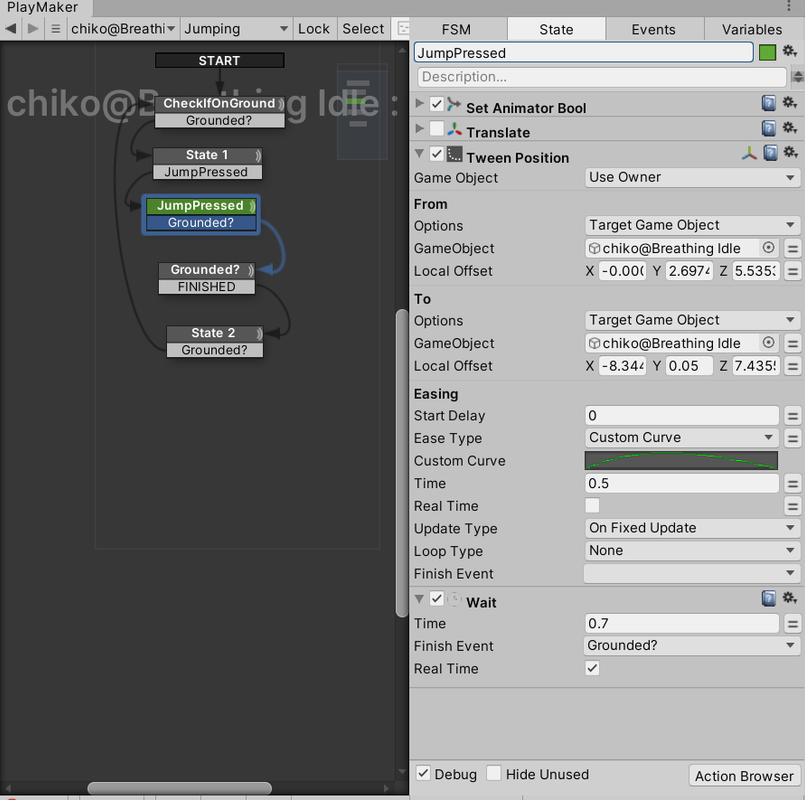Go forward with the right navigation arrow
Viewport: 805px width, 800px height.
(x=33, y=29)
